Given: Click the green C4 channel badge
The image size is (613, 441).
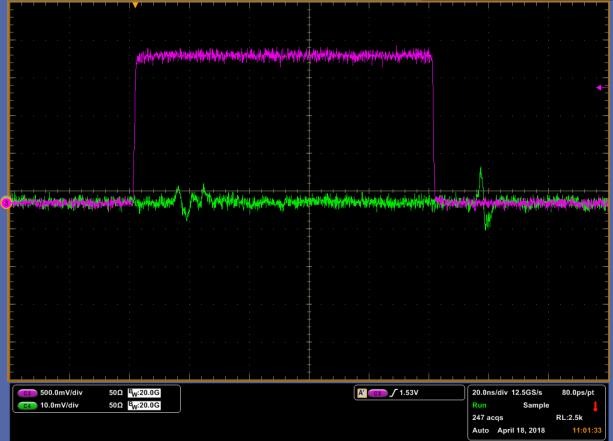Looking at the screenshot, I should [x=27, y=406].
